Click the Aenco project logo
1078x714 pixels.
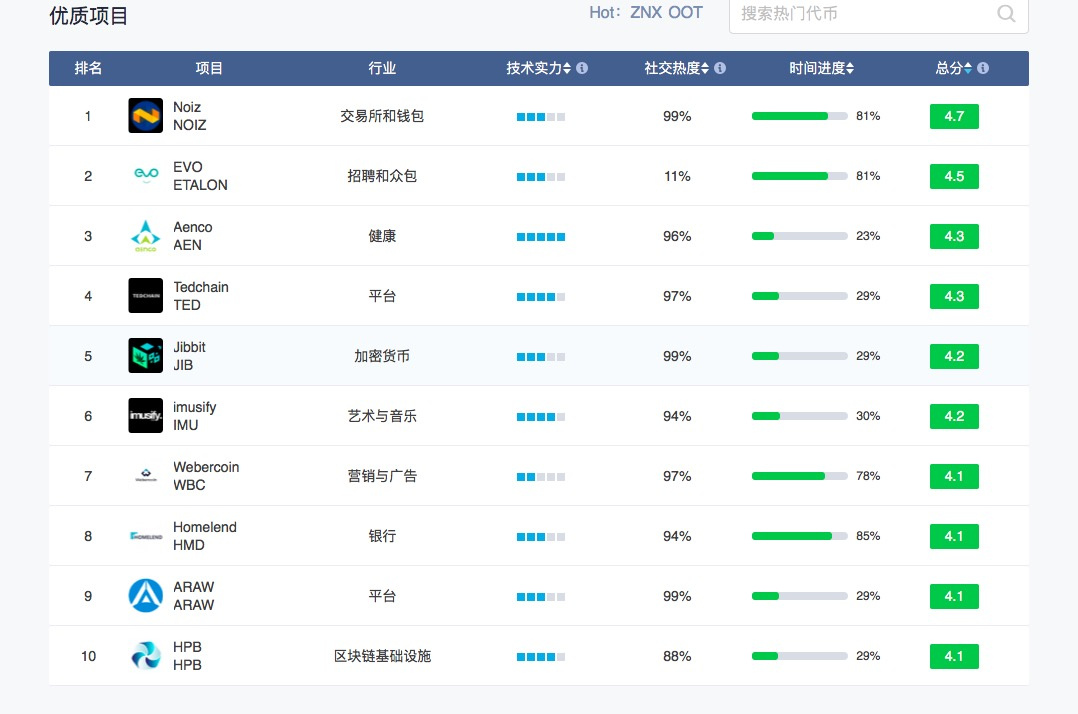[x=146, y=236]
